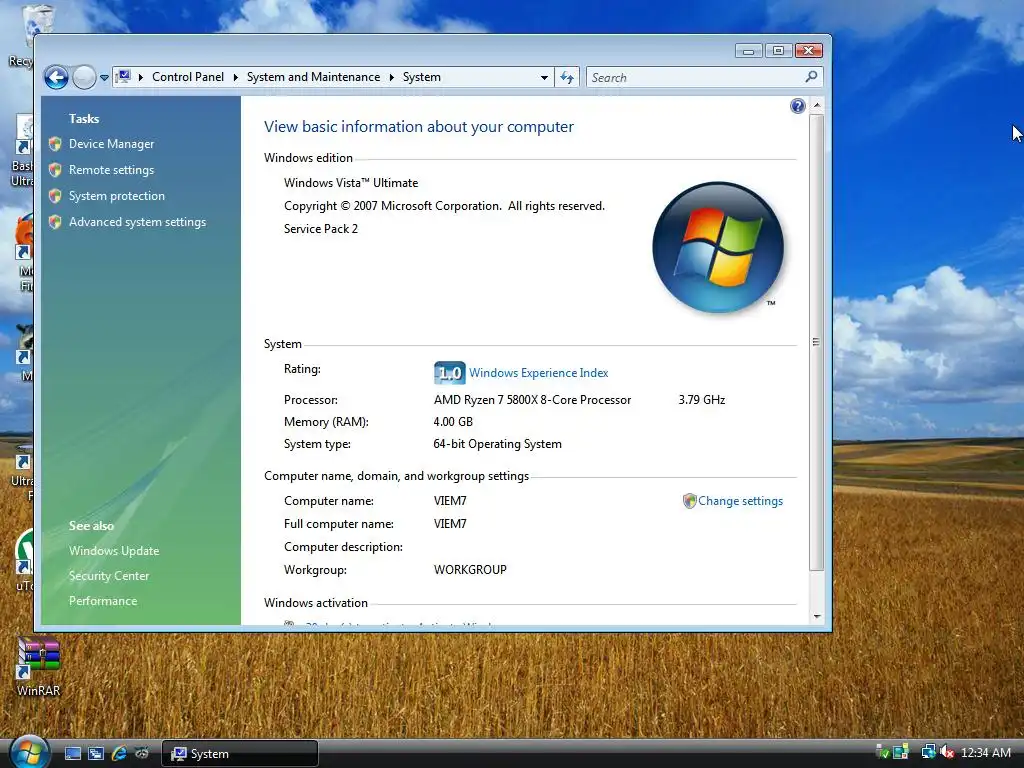Screen dimensions: 1024x768
Task: Click the network tray icon
Action: [x=928, y=752]
